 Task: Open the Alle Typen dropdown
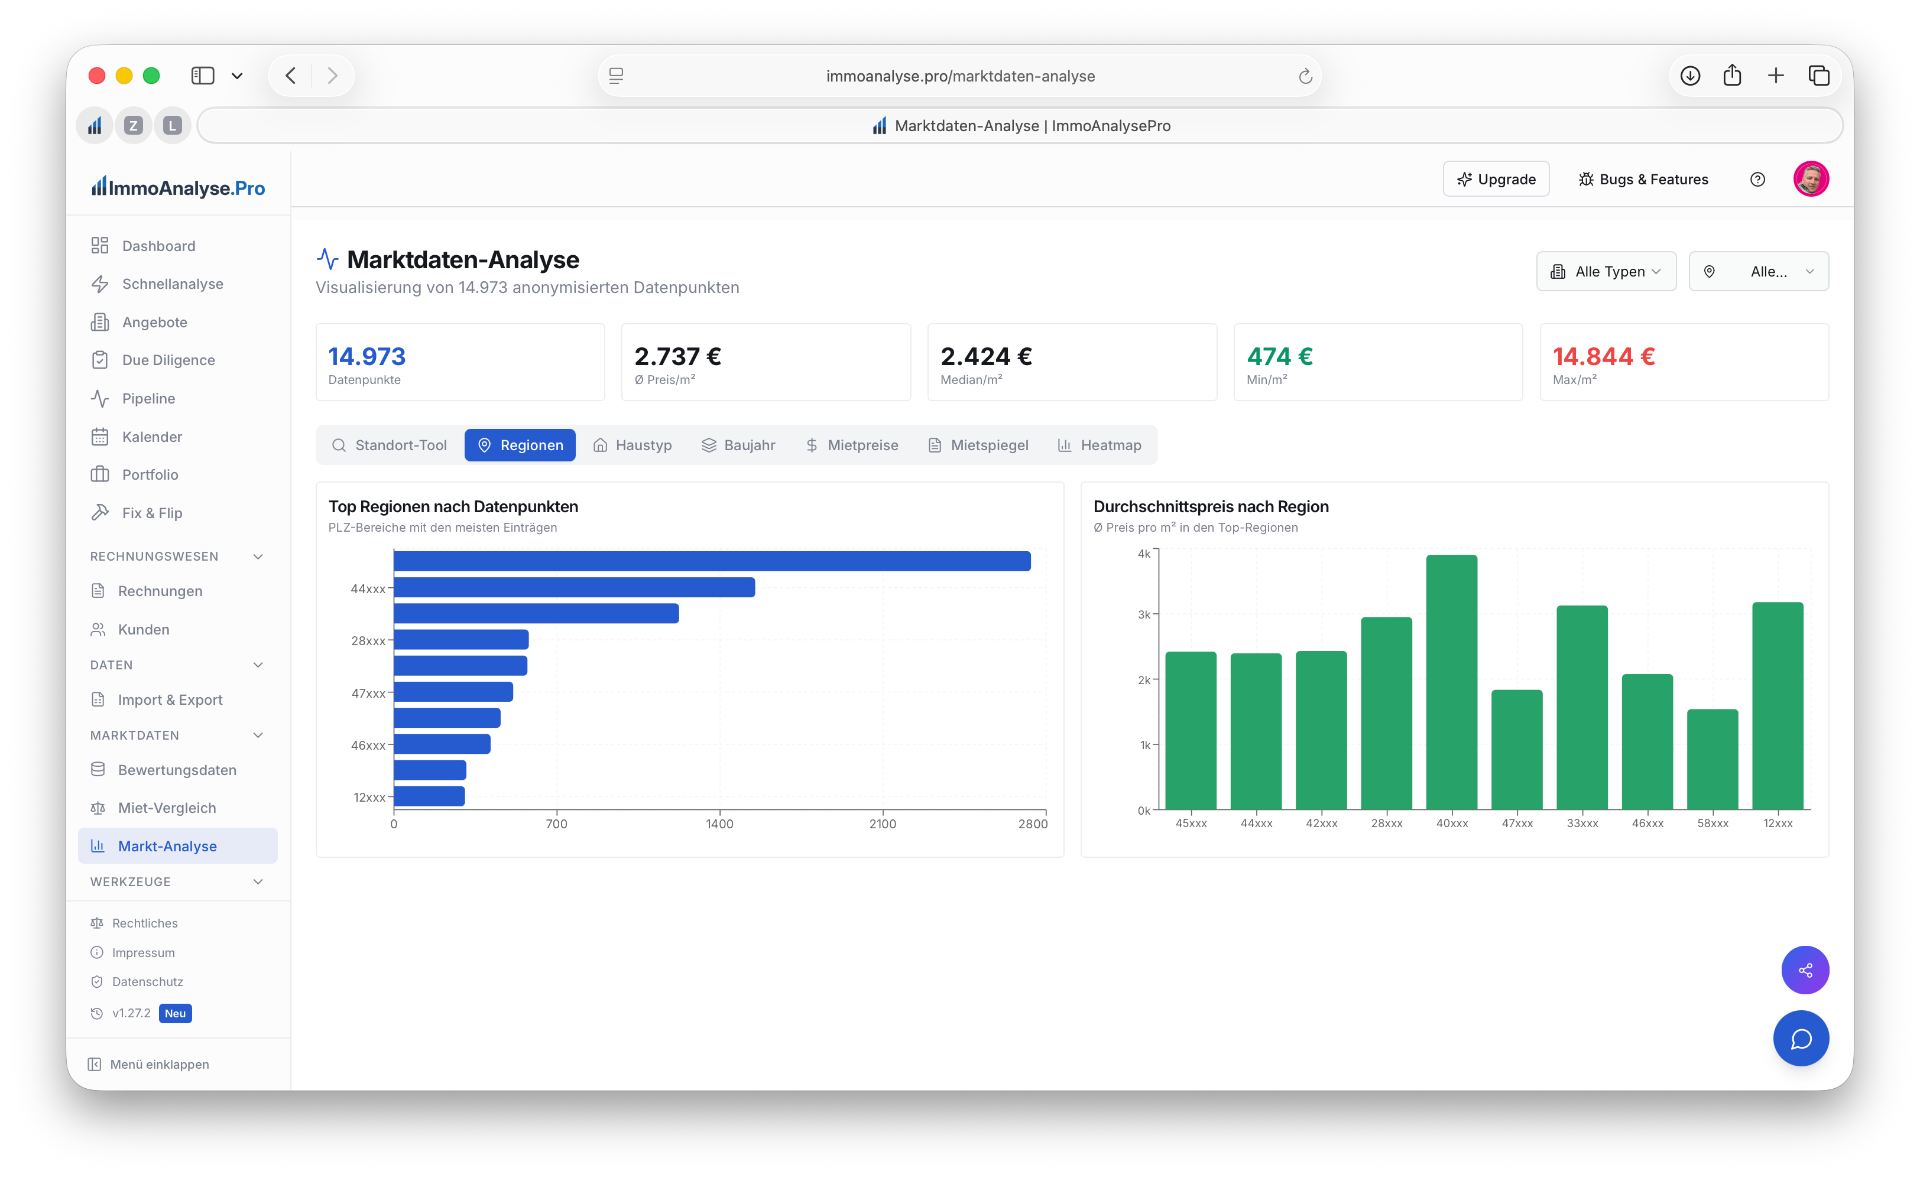(x=1606, y=271)
